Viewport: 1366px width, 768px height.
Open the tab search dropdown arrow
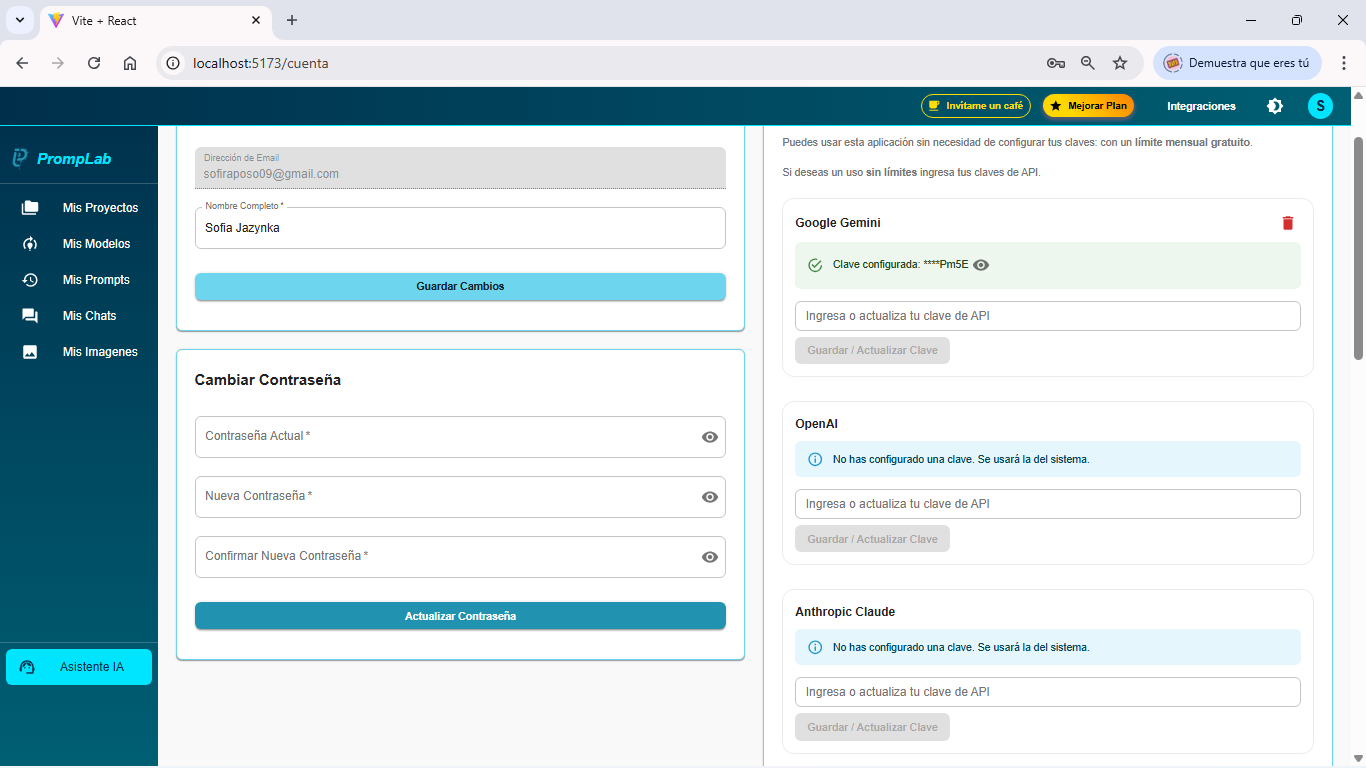point(19,20)
